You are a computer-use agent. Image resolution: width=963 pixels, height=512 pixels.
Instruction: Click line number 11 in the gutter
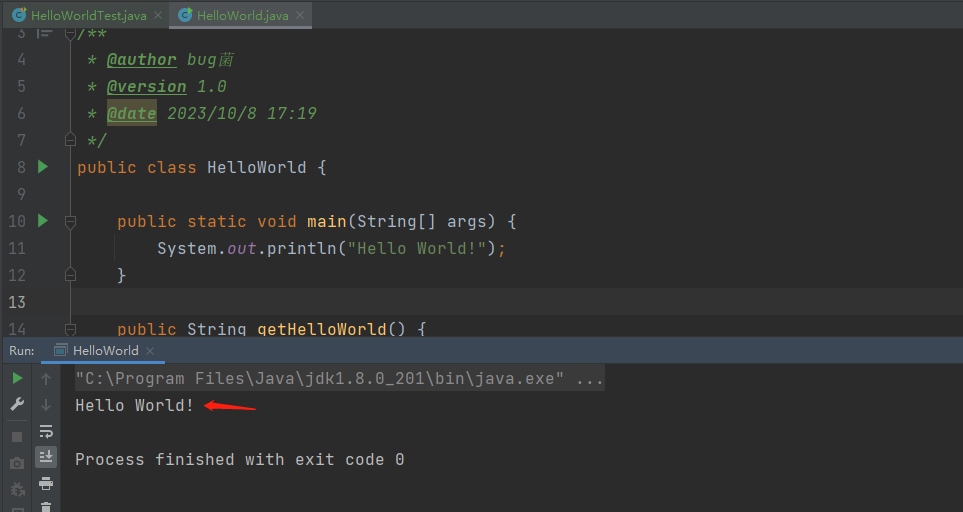click(x=17, y=249)
